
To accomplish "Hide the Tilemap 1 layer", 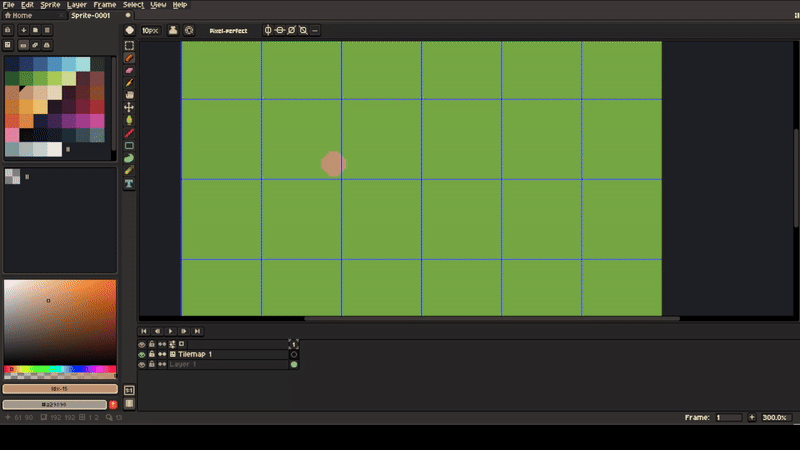I will tap(142, 354).
